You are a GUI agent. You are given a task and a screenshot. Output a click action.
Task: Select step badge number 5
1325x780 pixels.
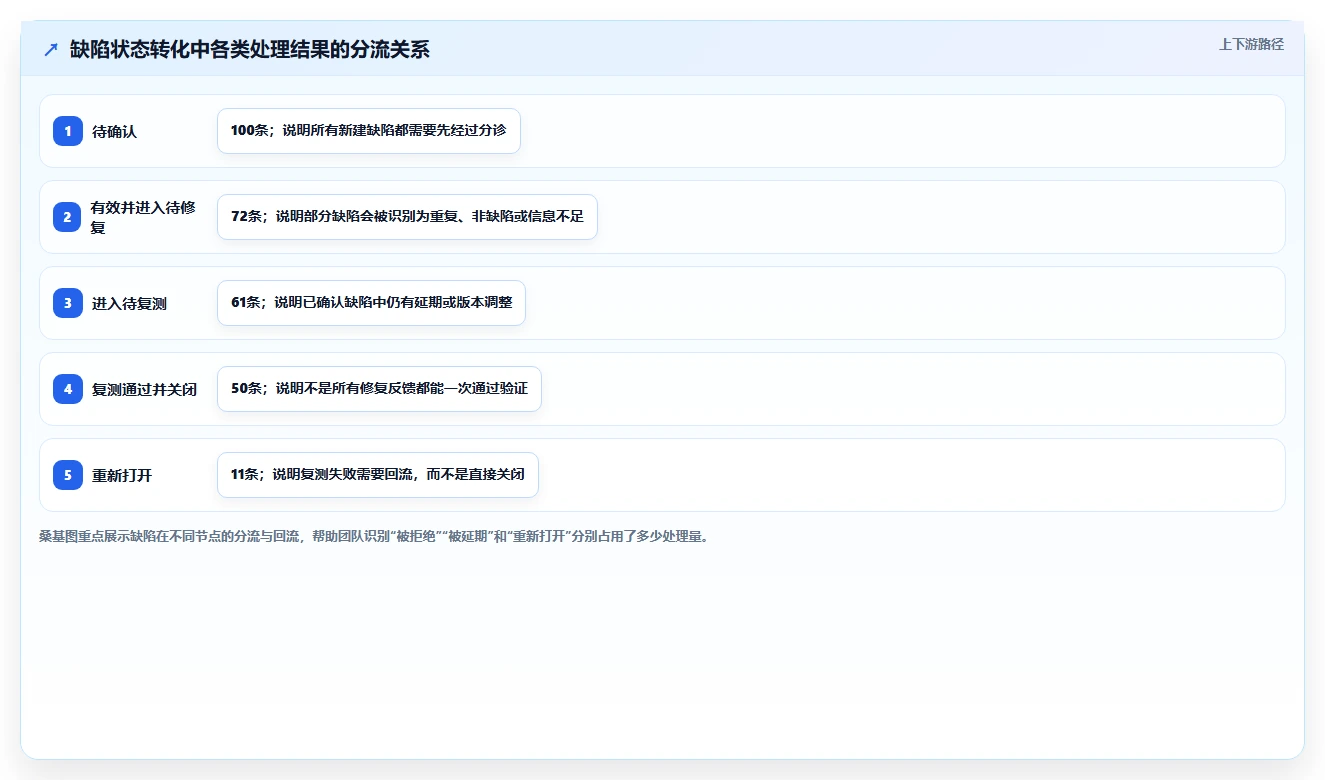pyautogui.click(x=68, y=475)
